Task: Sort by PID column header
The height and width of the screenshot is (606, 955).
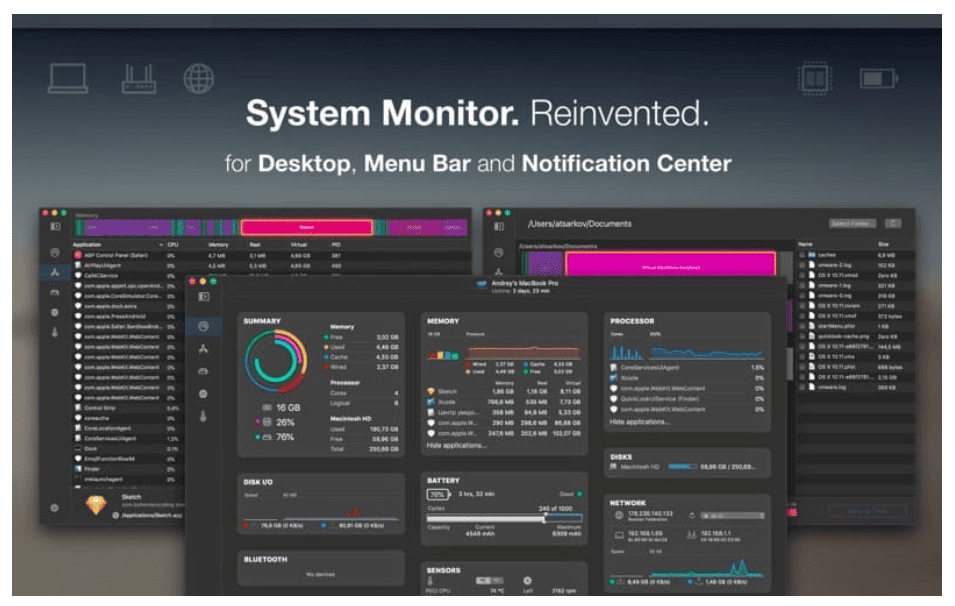Action: coord(336,245)
